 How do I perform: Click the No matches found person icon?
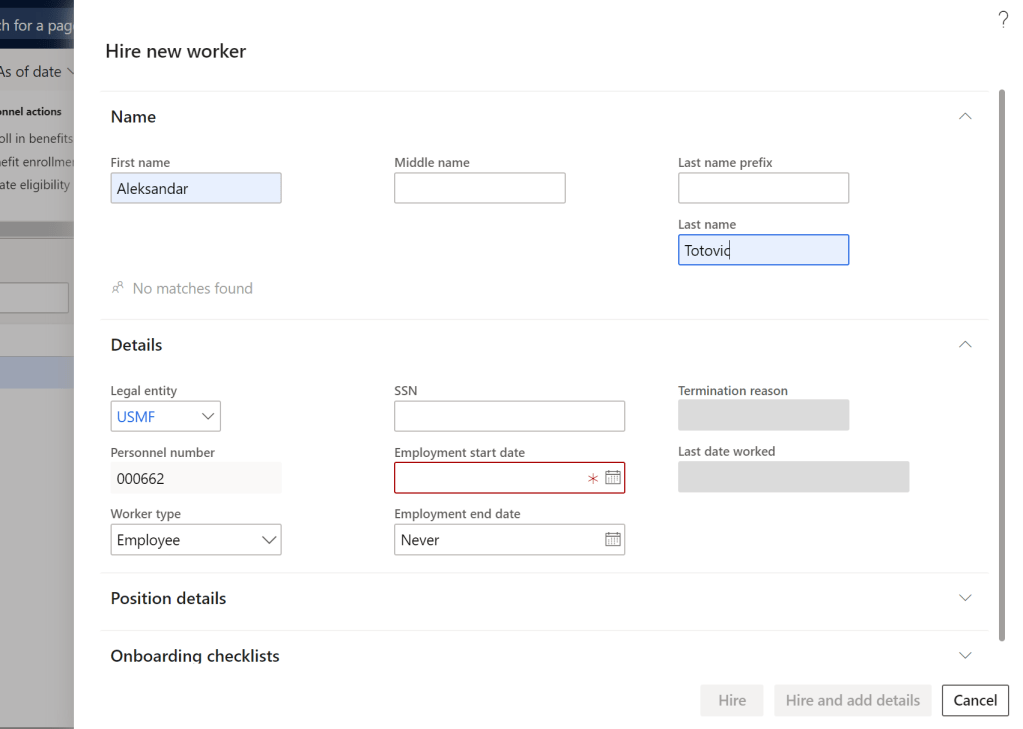coord(118,288)
